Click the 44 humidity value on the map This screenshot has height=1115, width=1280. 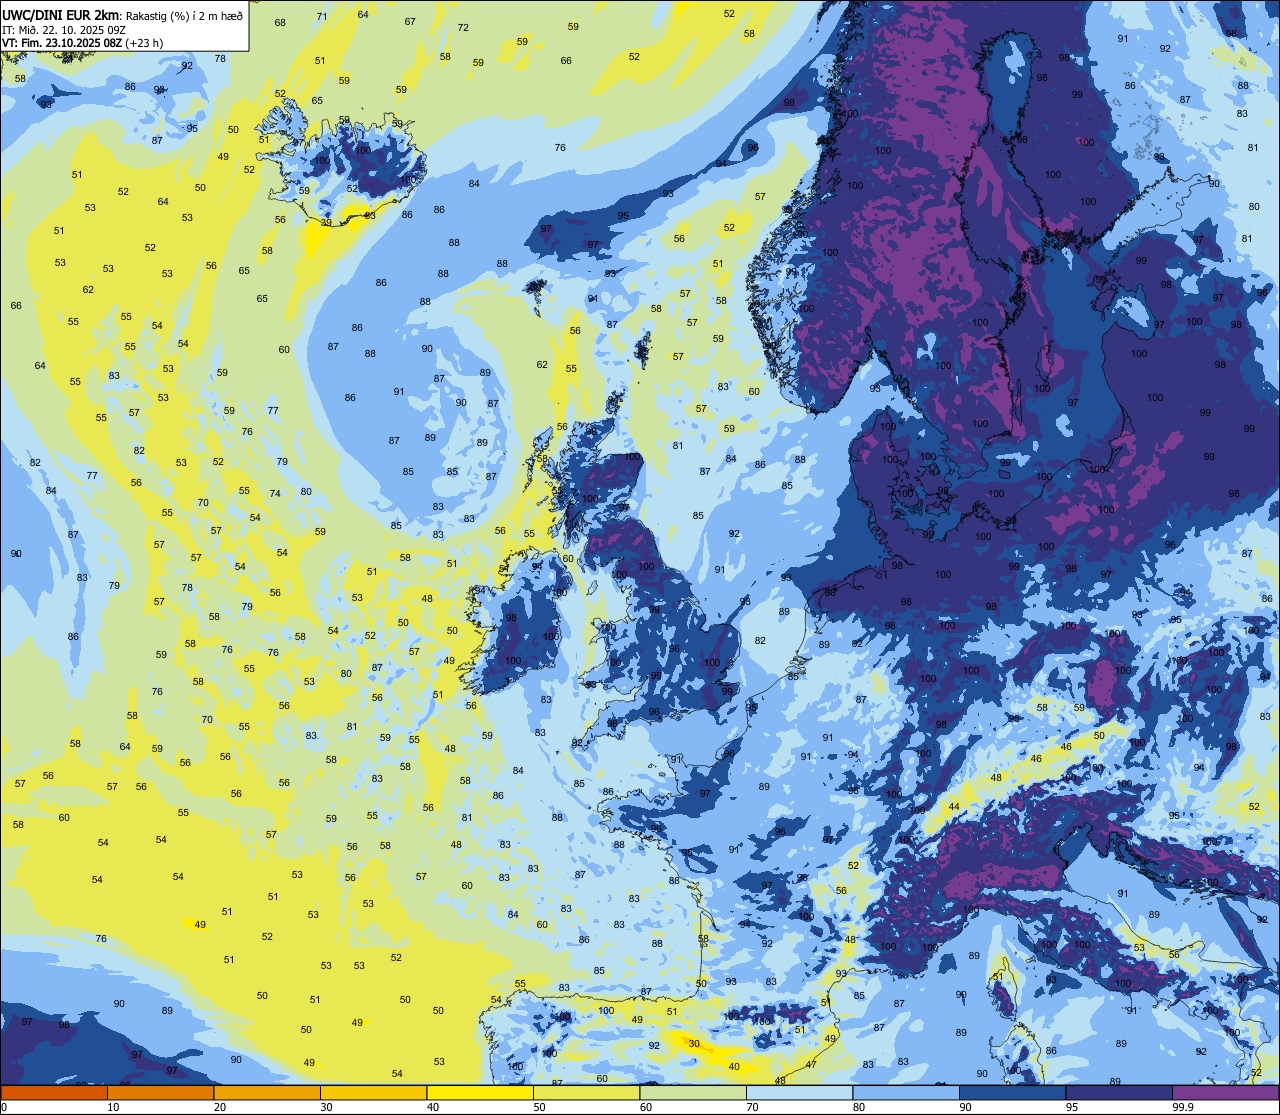[954, 806]
